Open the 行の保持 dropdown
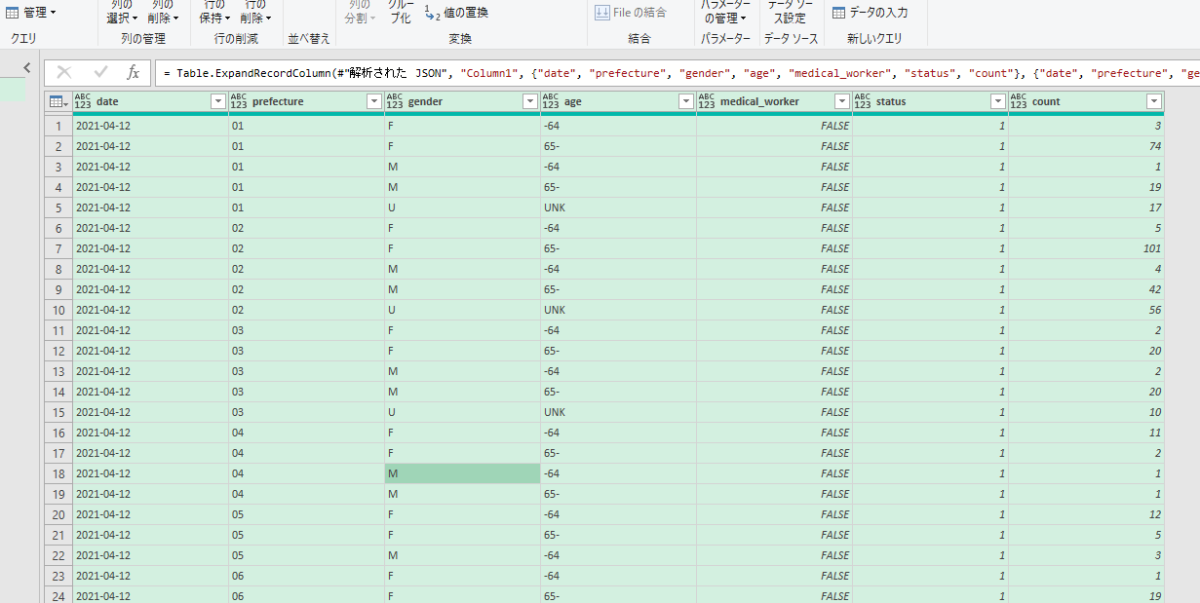The image size is (1200, 603). tap(214, 12)
